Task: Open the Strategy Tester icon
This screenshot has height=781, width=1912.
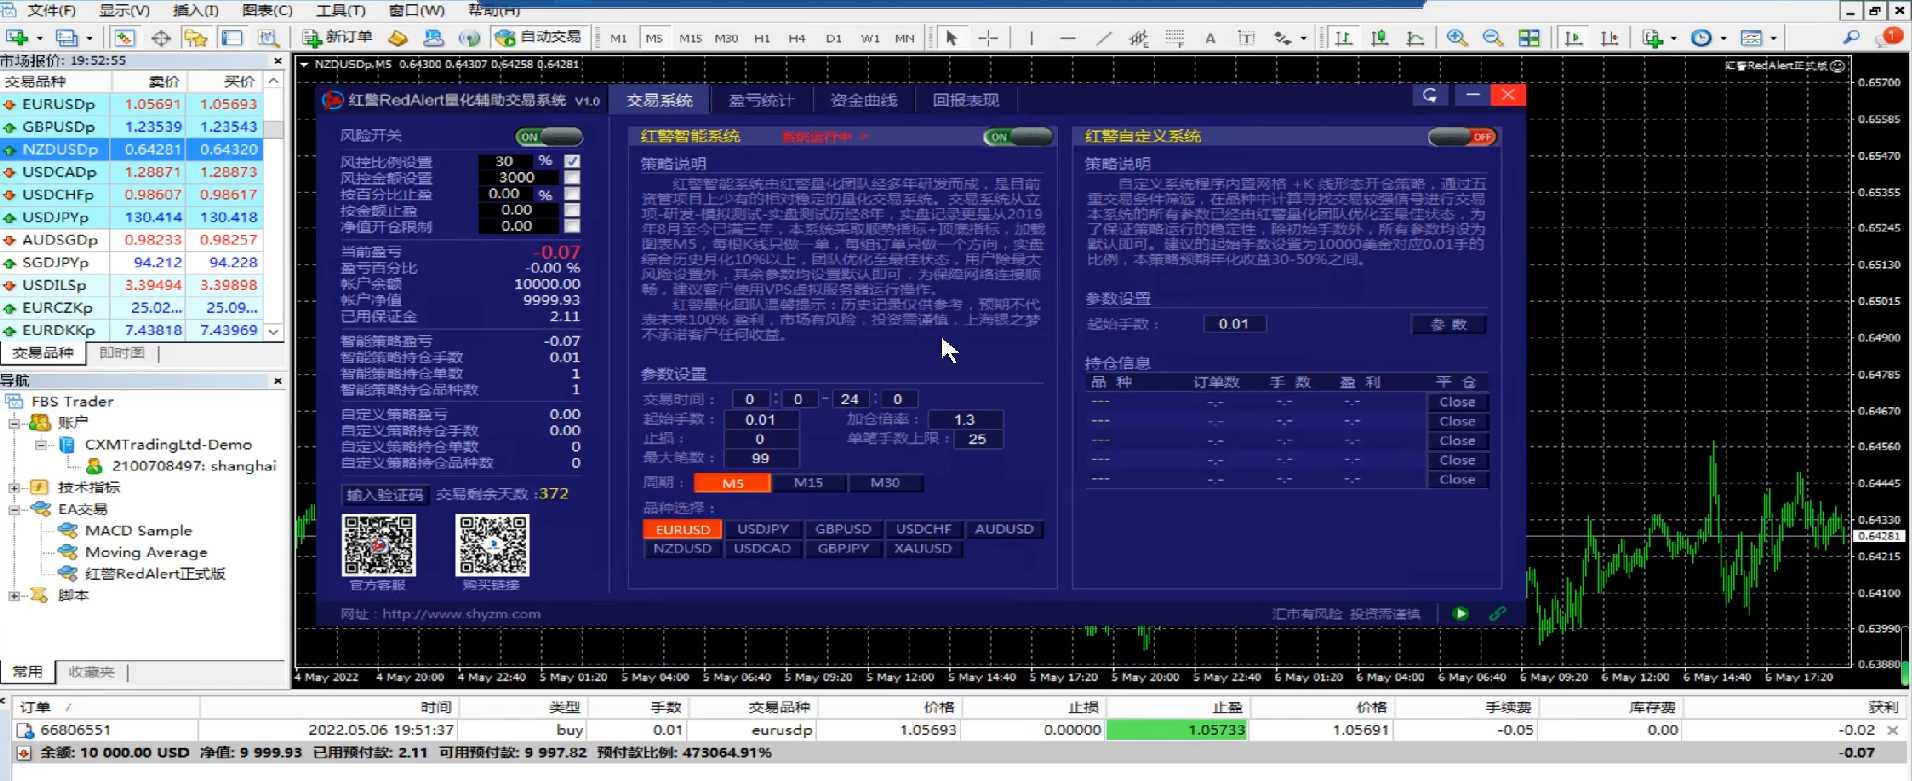Action: click(268, 38)
